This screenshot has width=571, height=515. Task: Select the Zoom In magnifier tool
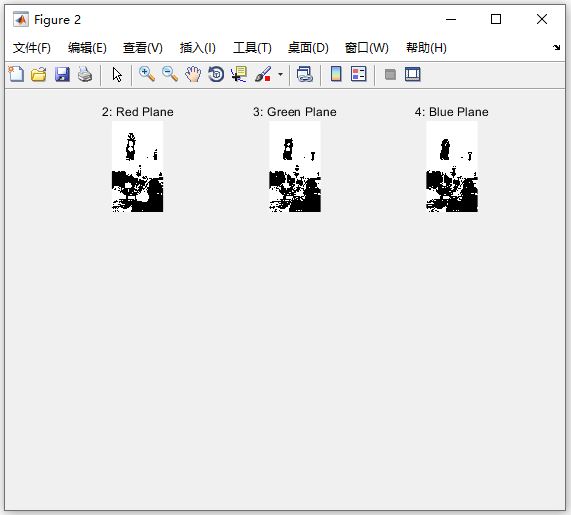click(x=147, y=74)
